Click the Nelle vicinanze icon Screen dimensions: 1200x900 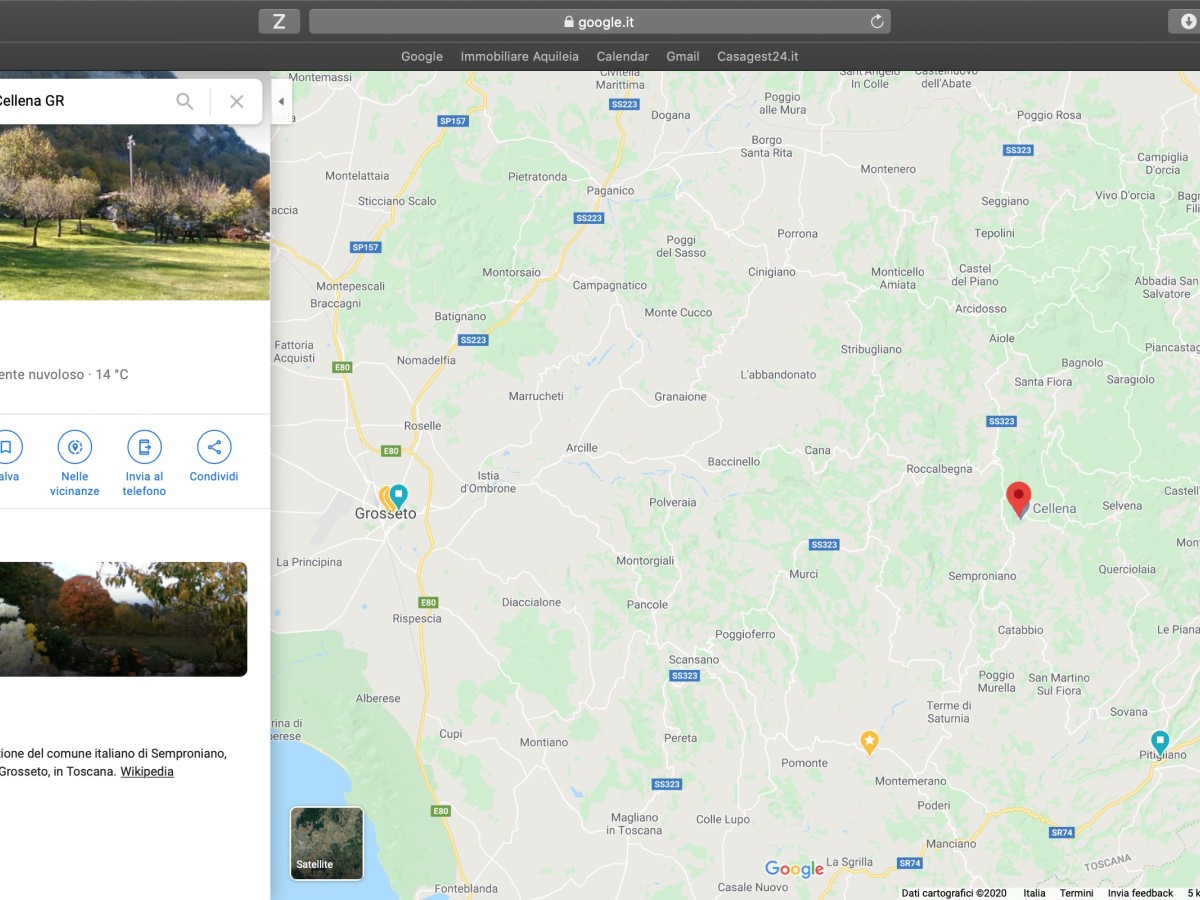click(x=75, y=447)
